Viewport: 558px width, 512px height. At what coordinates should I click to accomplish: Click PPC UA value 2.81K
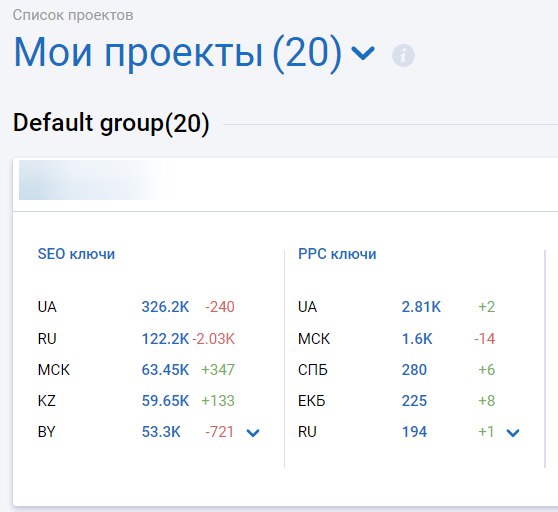421,307
